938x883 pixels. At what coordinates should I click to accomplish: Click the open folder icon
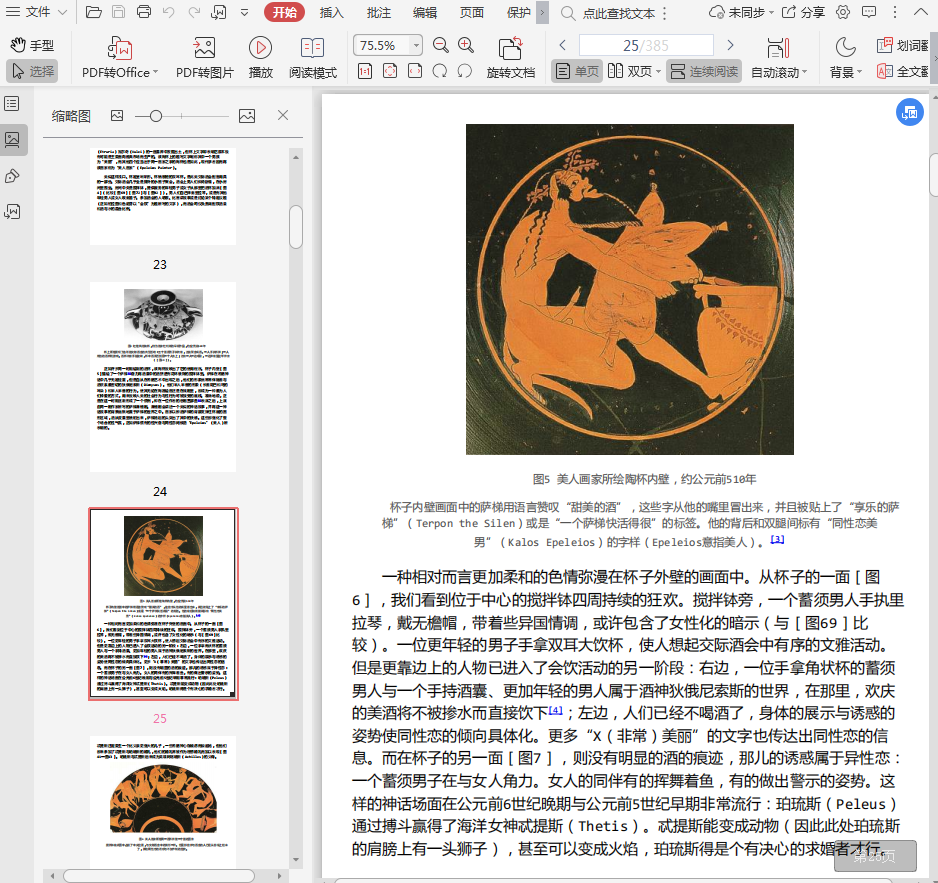[x=93, y=12]
